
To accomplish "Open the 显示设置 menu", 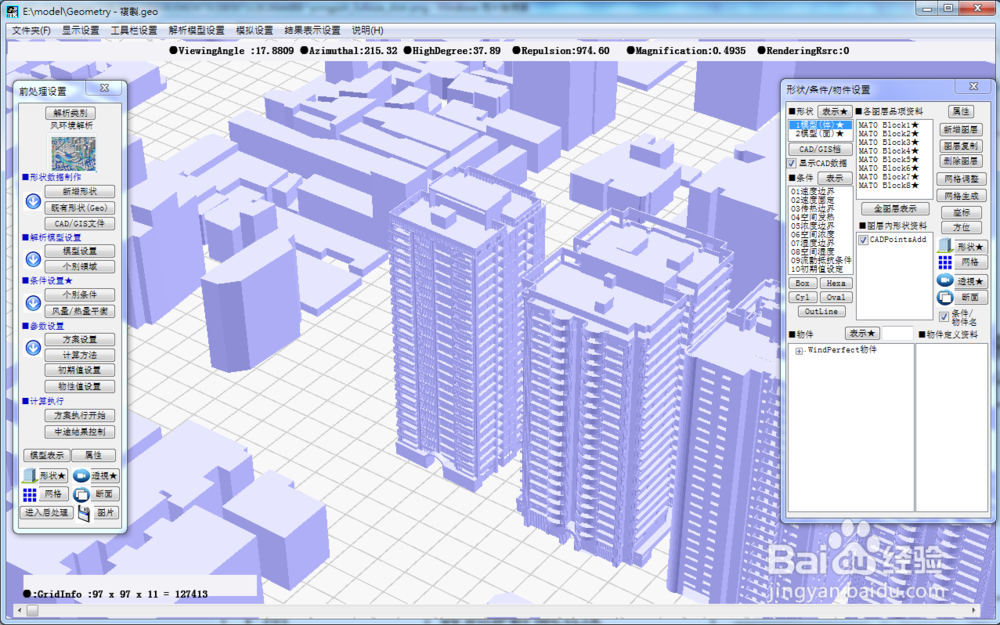I will click(80, 31).
